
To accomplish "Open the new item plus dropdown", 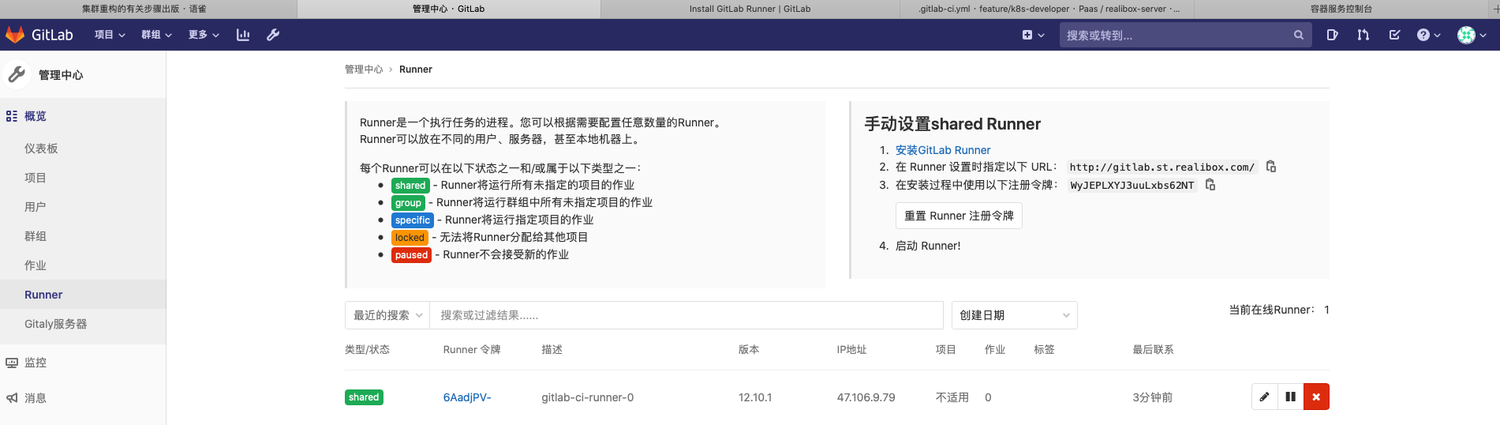I will tap(1033, 35).
